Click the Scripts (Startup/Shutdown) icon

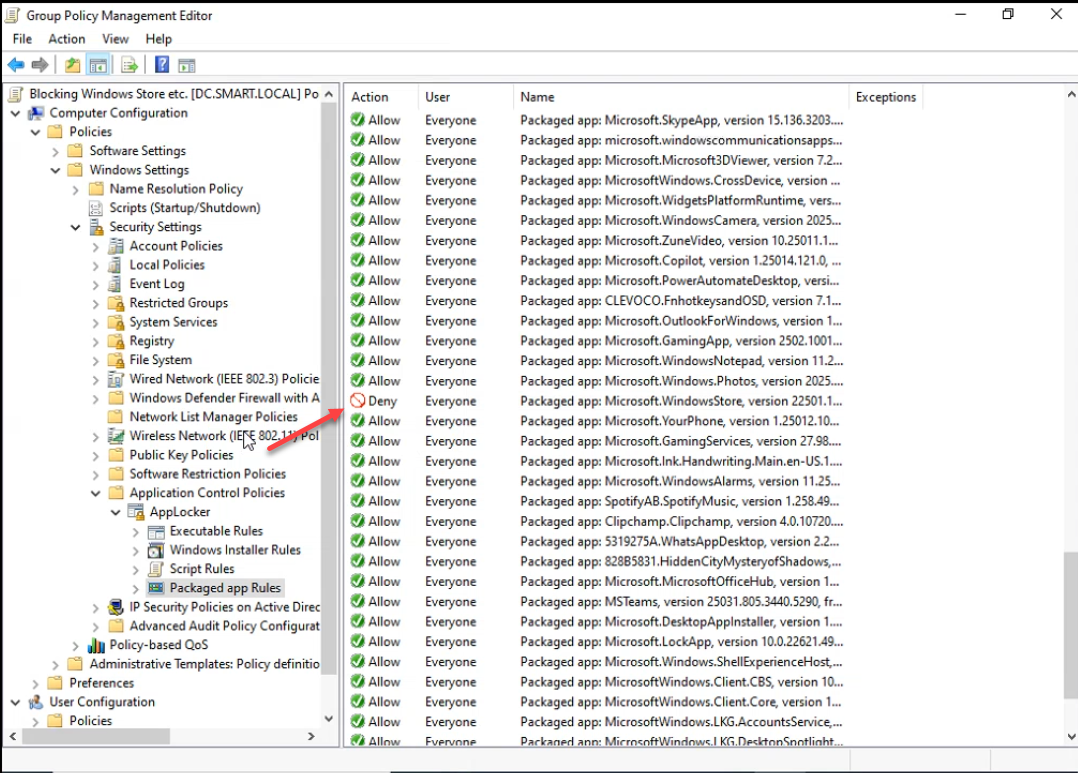(x=96, y=208)
